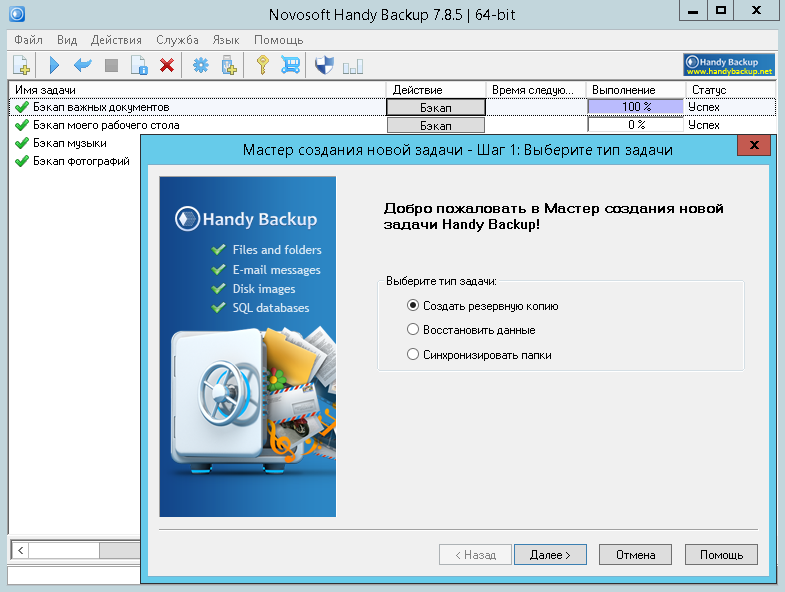Click the Отмена button
The height and width of the screenshot is (592, 785).
635,555
